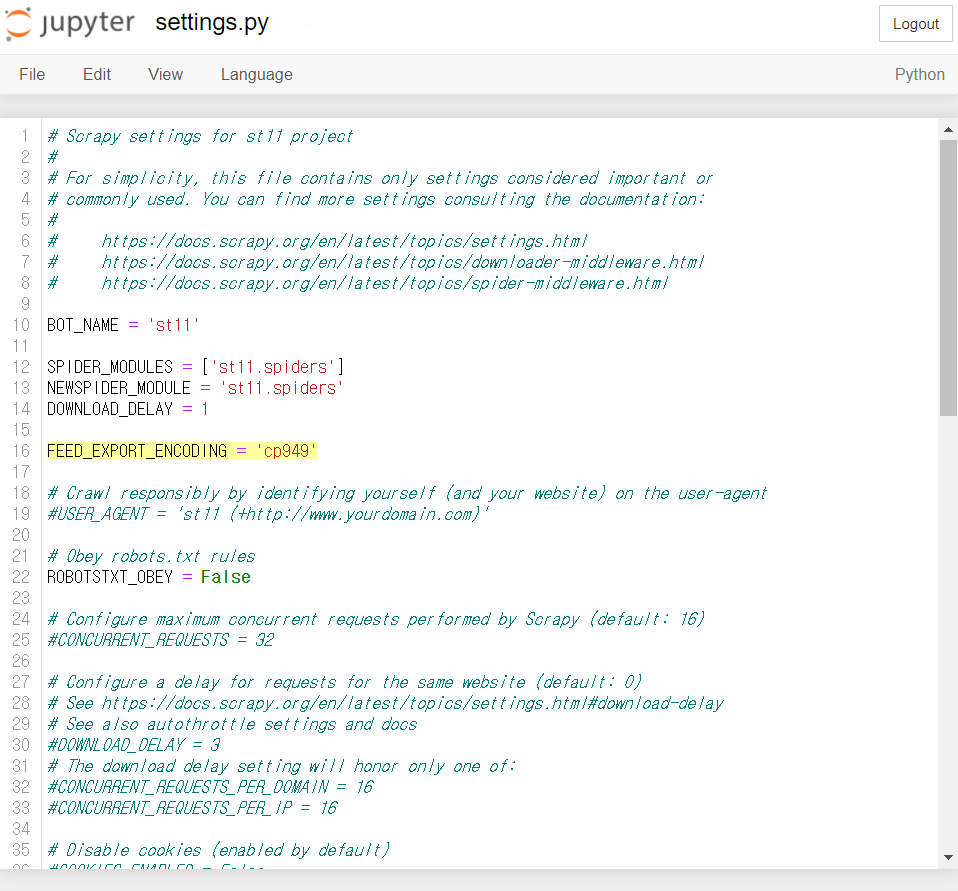Open the Language menu
Viewport: 958px width, 891px height.
tap(256, 74)
